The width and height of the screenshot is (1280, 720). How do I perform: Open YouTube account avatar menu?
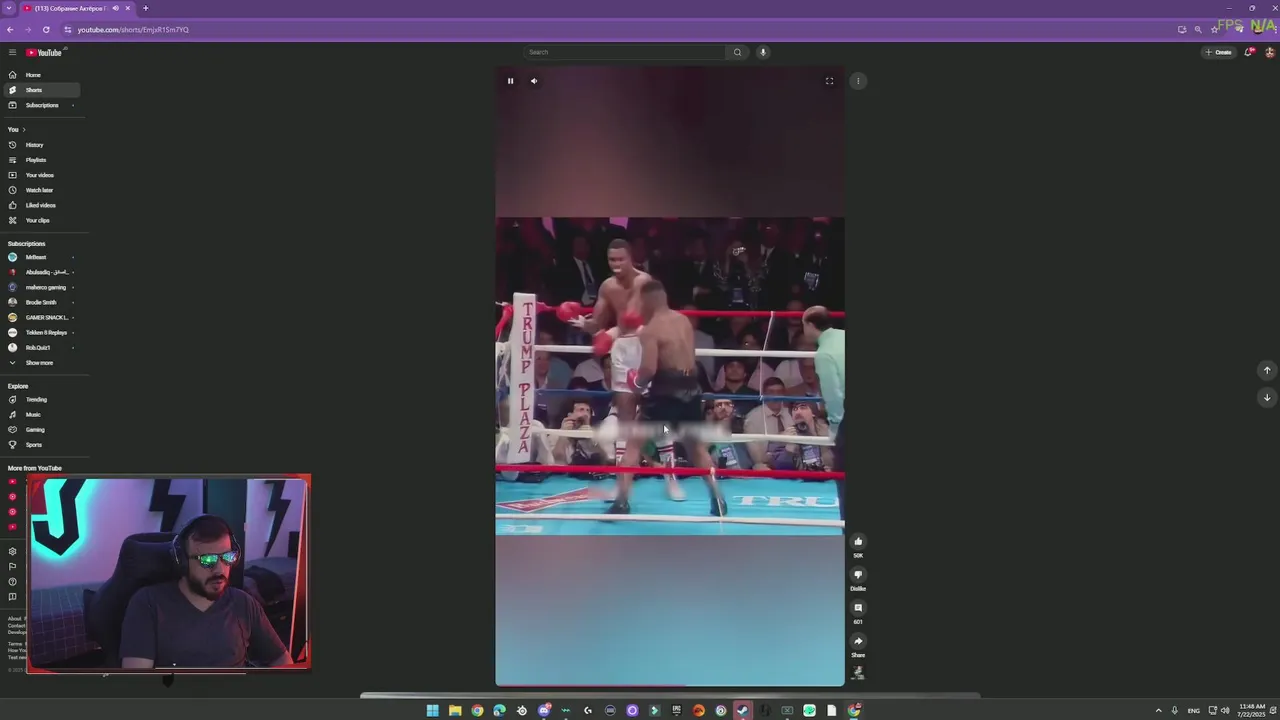tap(1270, 52)
